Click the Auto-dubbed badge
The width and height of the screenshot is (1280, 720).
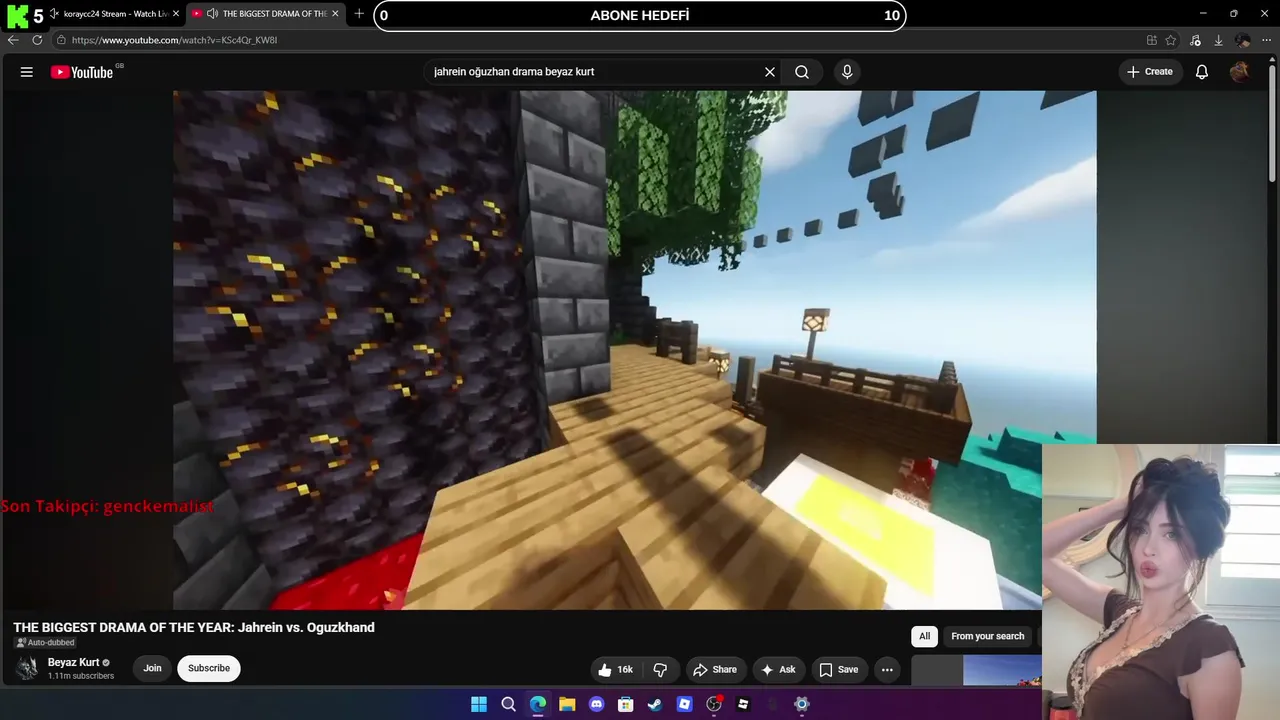45,643
